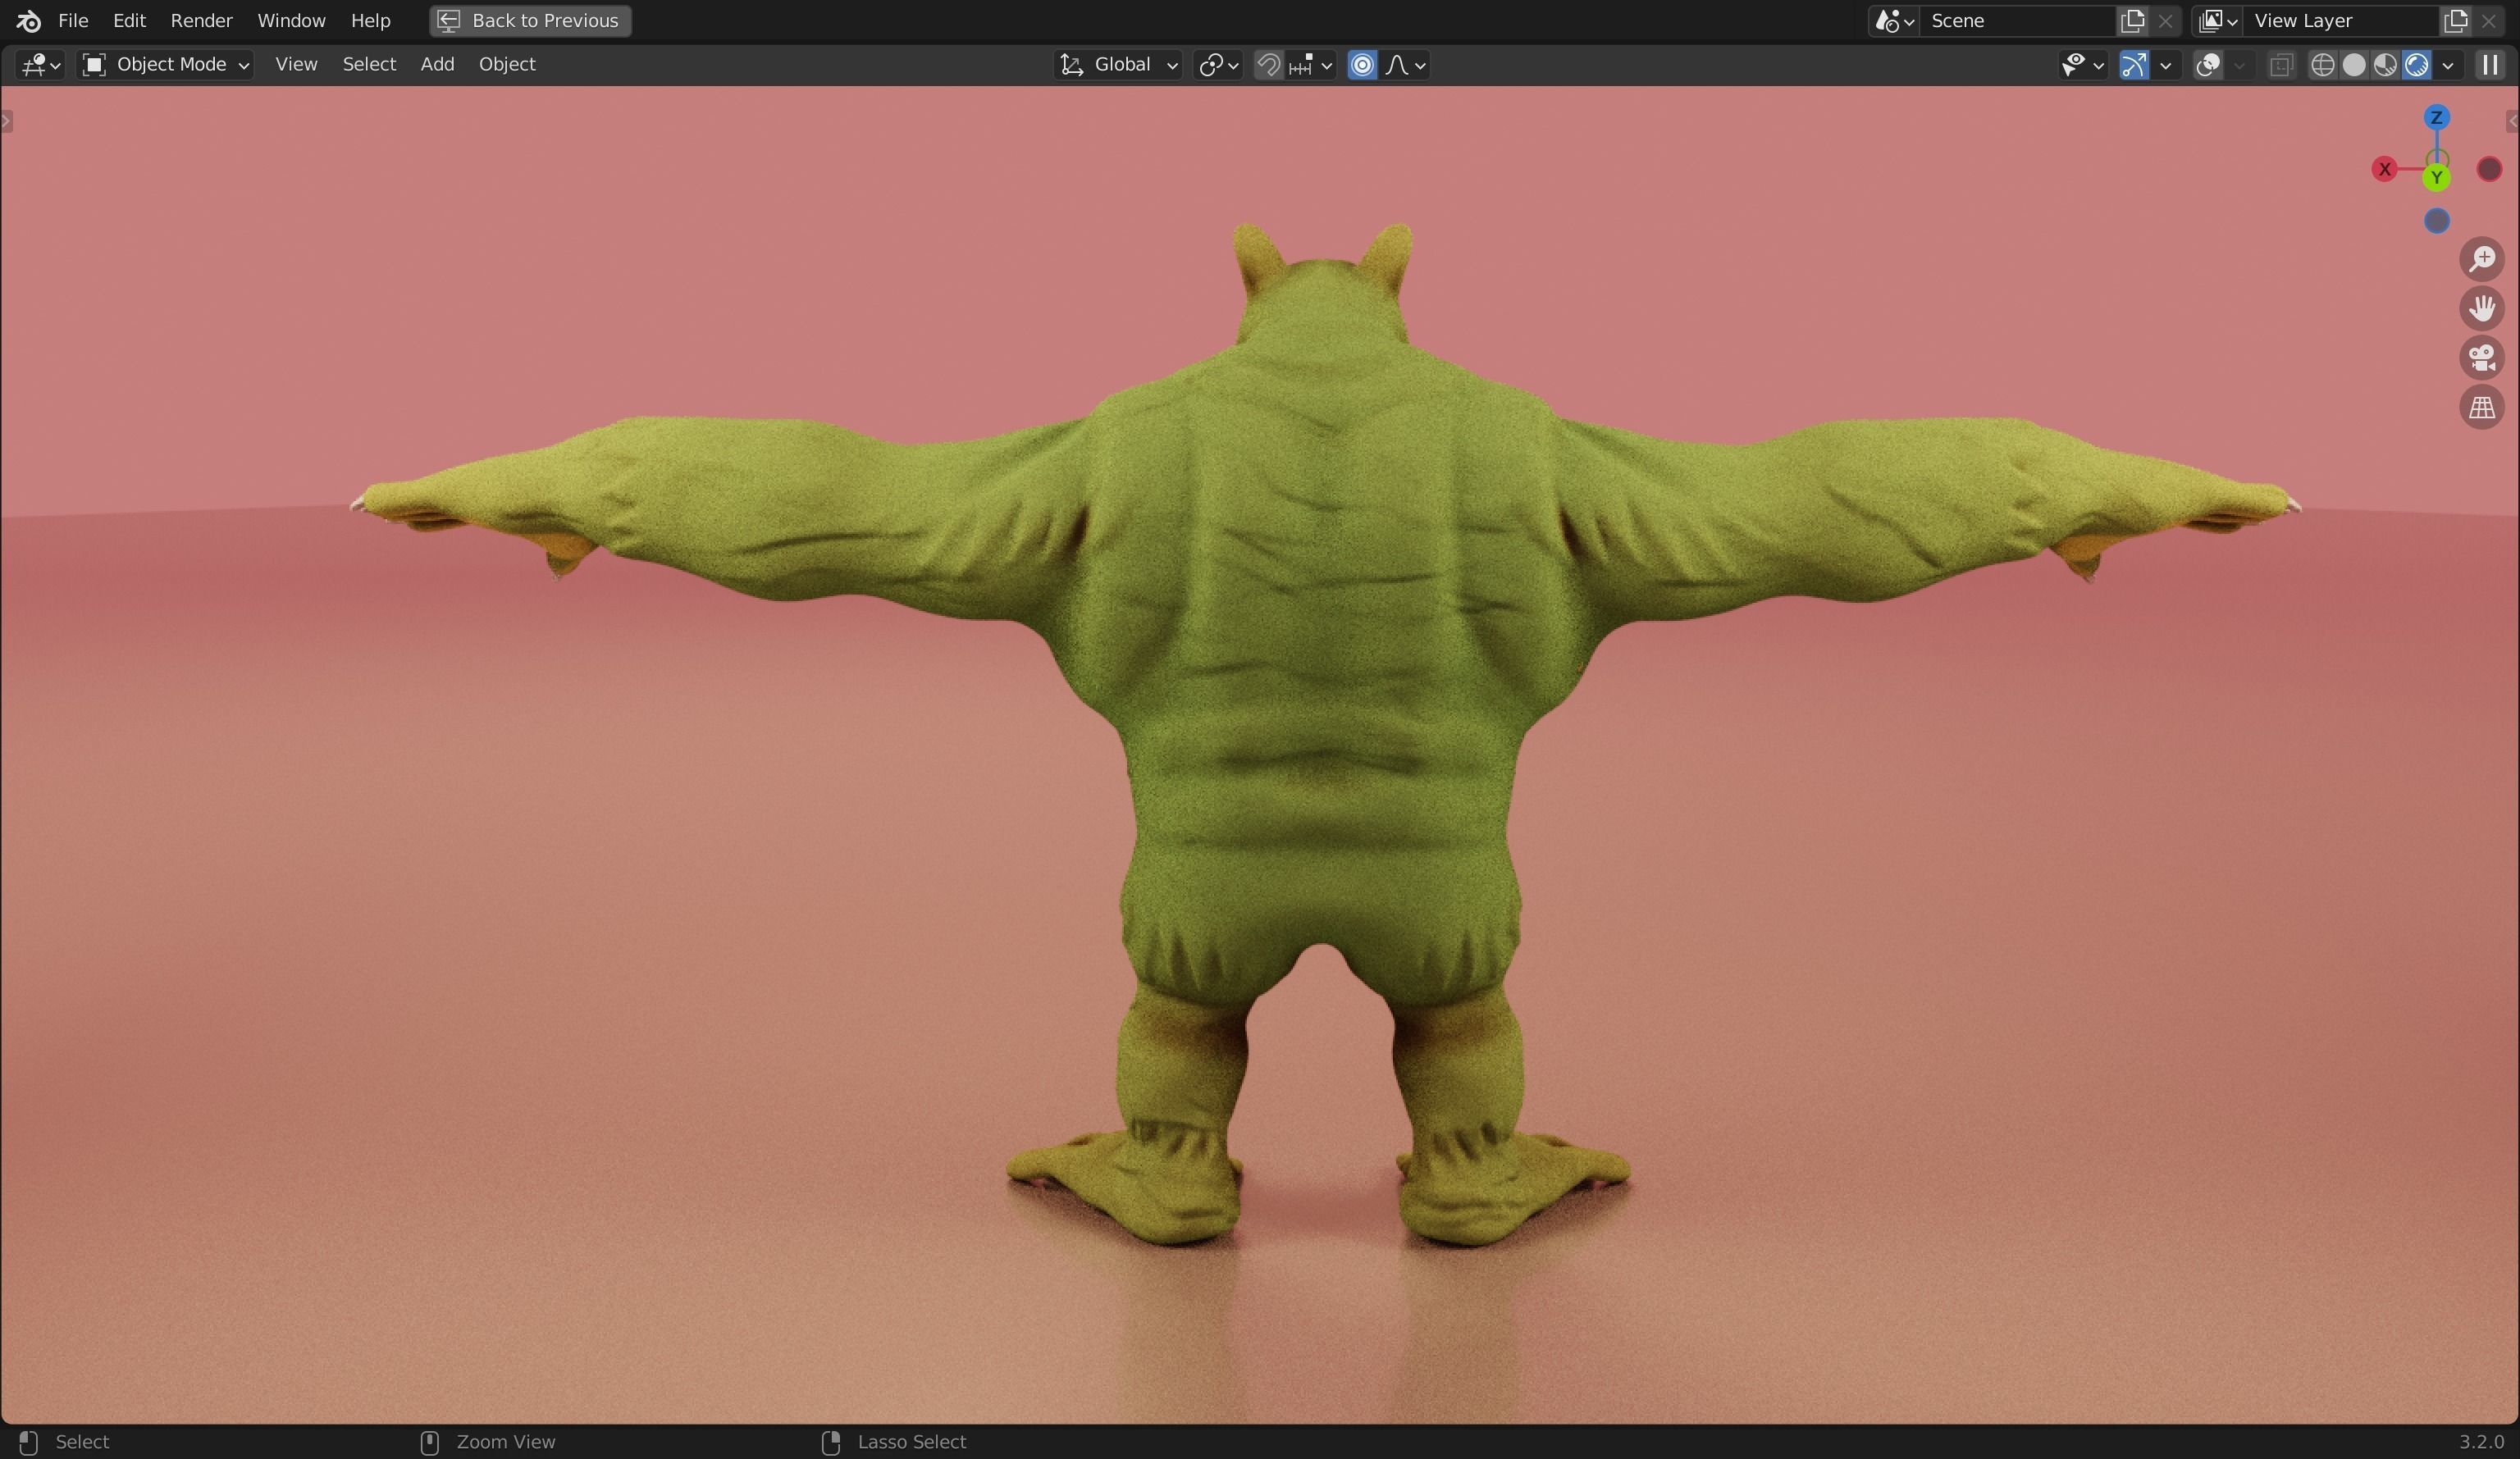Pause the viewport render preview

click(x=2489, y=65)
